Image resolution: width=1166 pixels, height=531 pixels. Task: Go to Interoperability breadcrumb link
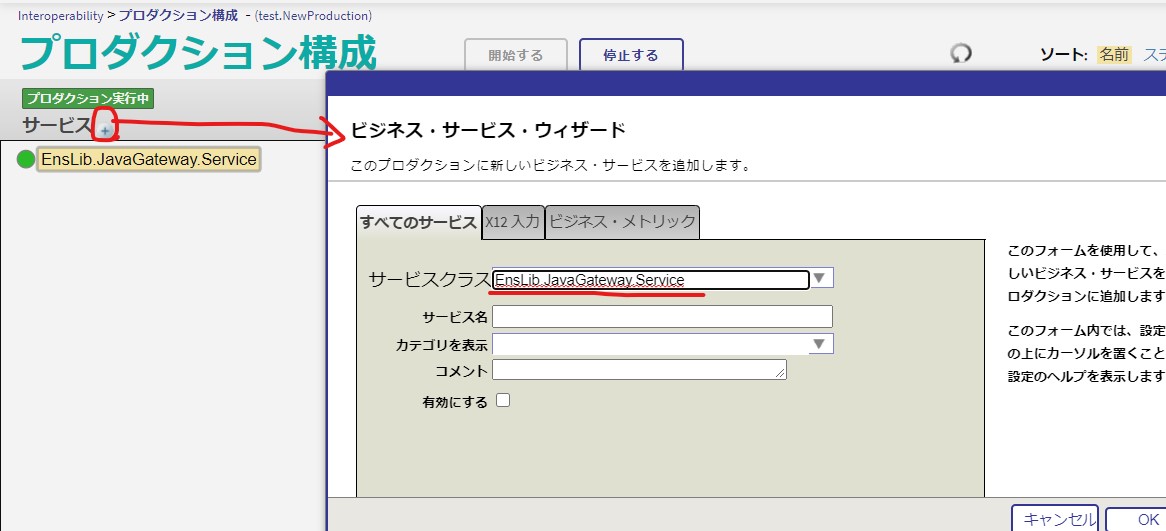click(x=60, y=16)
